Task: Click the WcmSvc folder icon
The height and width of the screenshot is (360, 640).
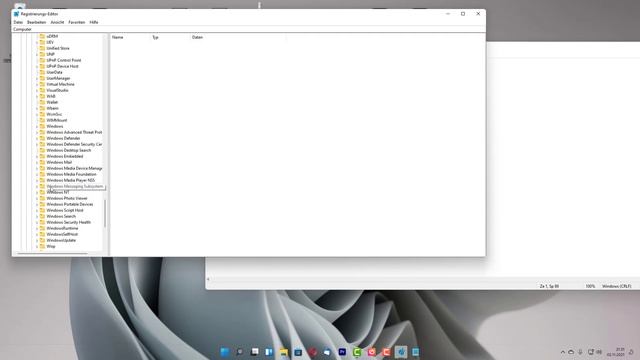Action: click(x=42, y=114)
